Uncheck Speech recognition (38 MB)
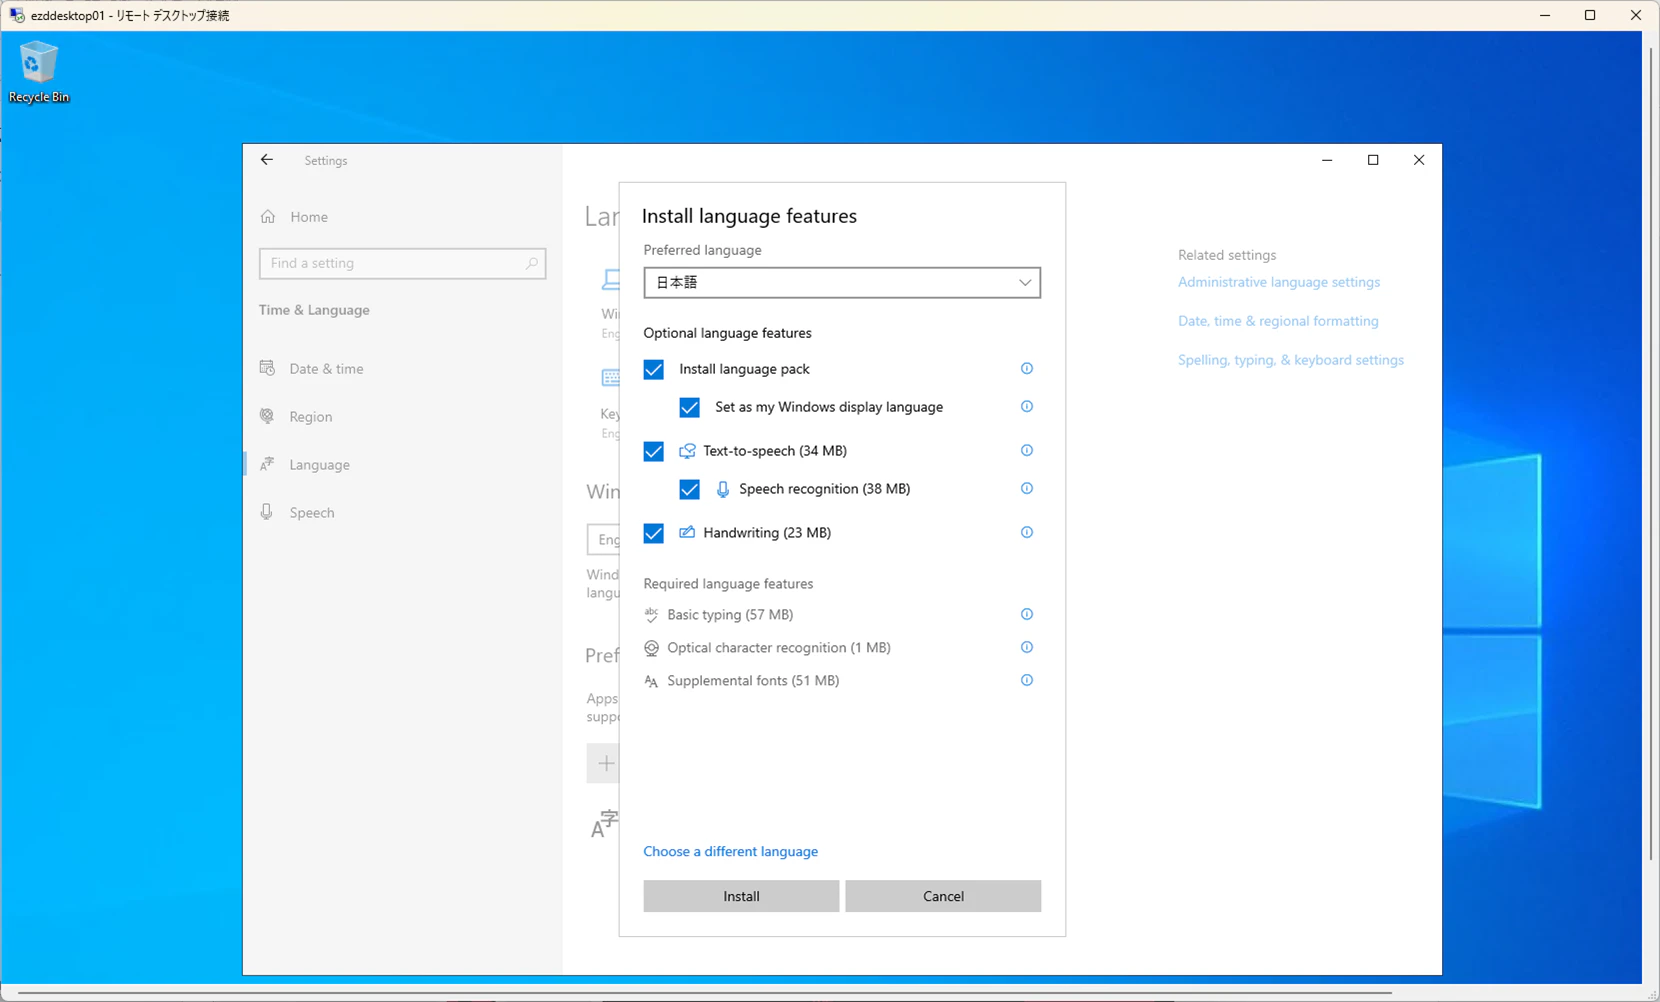The height and width of the screenshot is (1002, 1660). pos(690,490)
